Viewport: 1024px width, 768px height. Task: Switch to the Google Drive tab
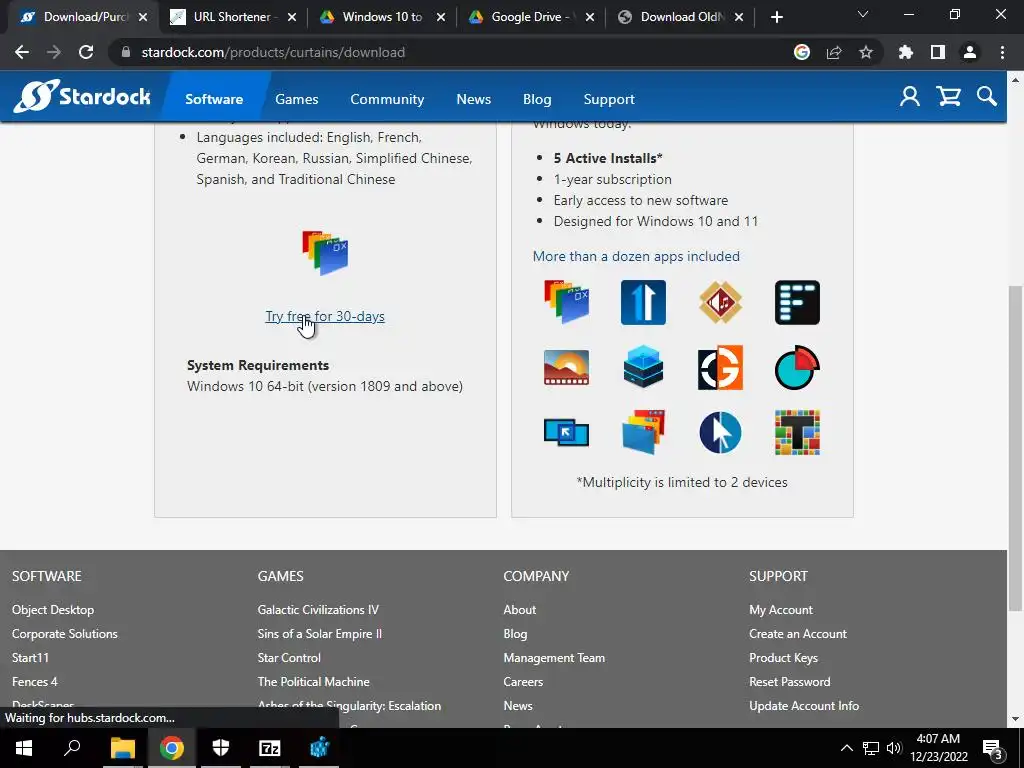(x=530, y=17)
